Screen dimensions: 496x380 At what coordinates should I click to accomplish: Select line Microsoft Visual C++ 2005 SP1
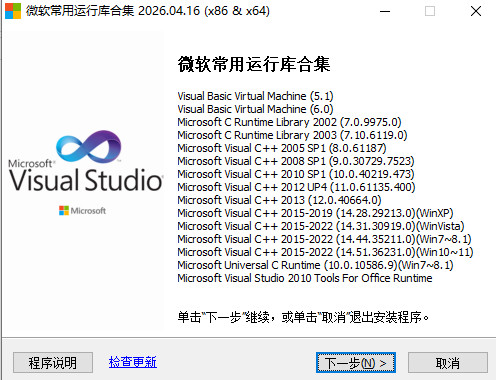[x=282, y=148]
